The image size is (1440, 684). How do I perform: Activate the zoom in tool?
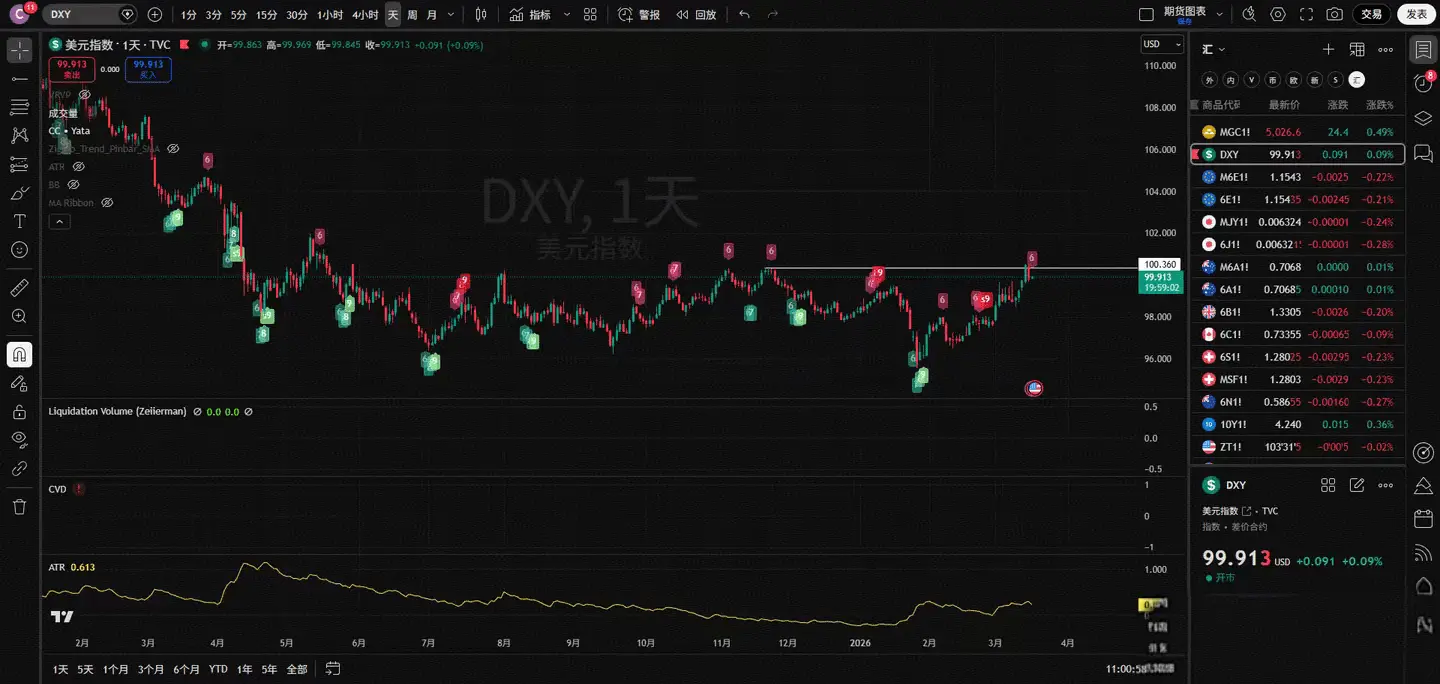(x=19, y=316)
